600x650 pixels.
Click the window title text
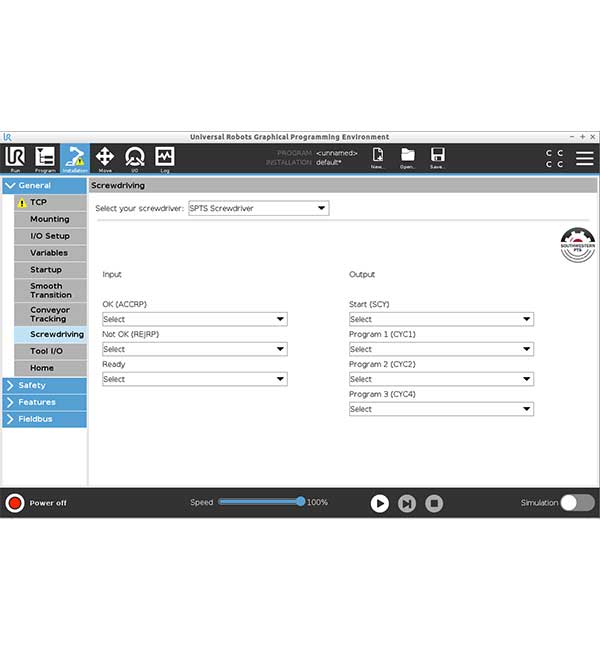289,137
